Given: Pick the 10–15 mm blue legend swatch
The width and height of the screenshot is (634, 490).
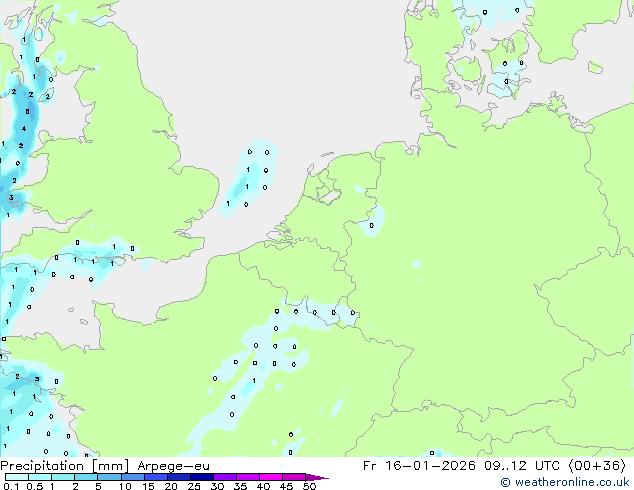Looking at the screenshot, I should click(x=132, y=477).
